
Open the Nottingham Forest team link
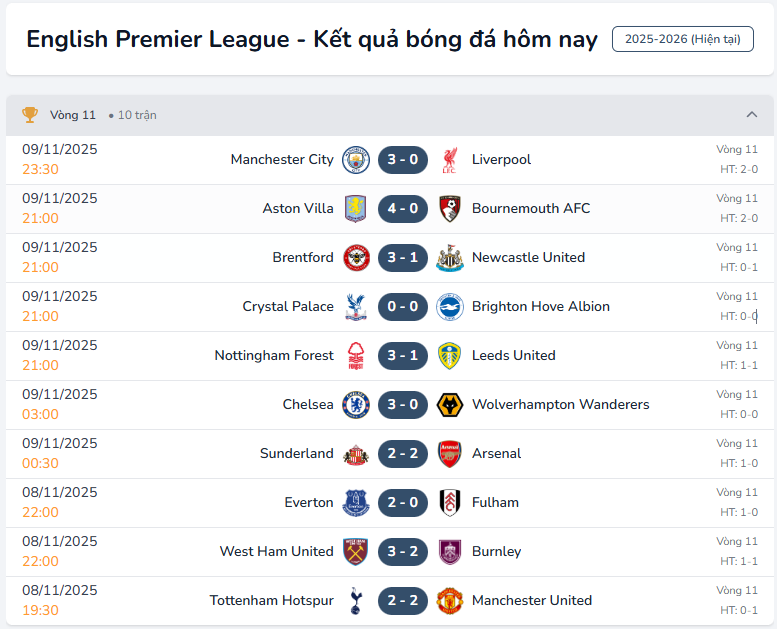(274, 356)
